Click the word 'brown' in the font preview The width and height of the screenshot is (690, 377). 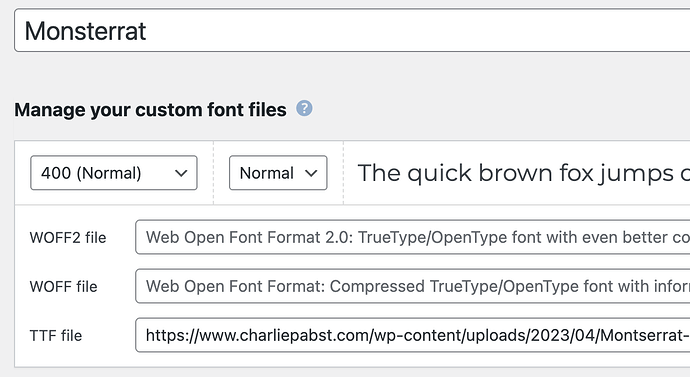(x=515, y=172)
